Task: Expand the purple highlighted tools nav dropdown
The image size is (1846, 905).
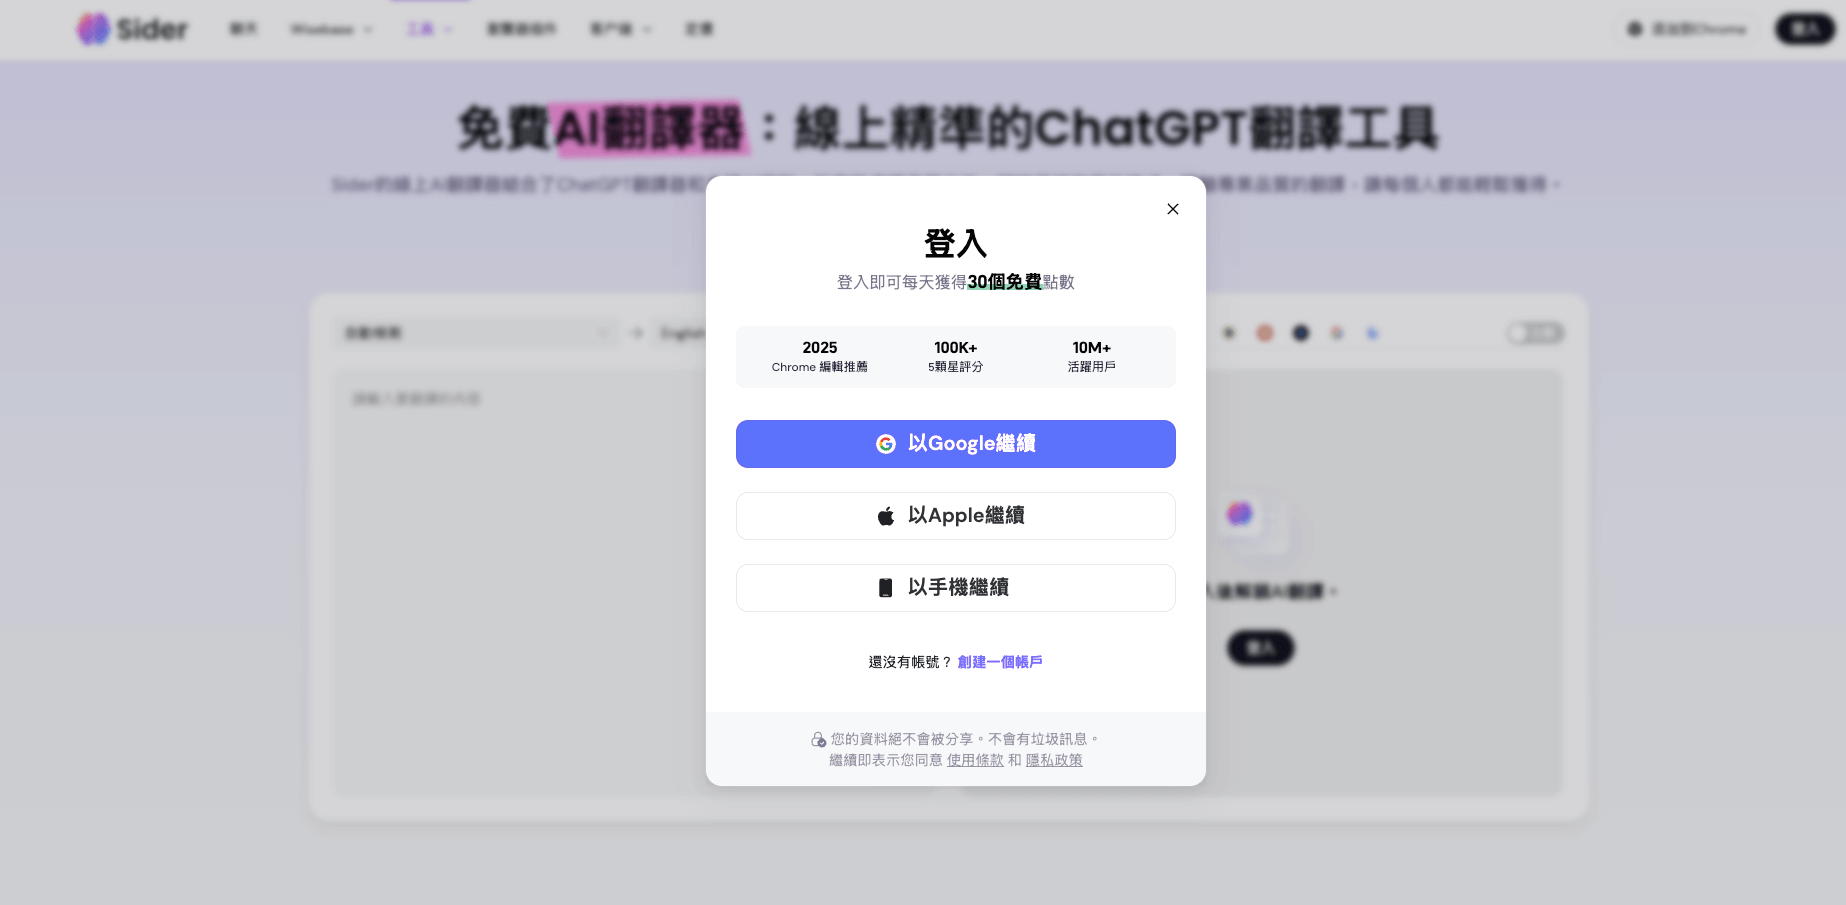Action: point(429,29)
